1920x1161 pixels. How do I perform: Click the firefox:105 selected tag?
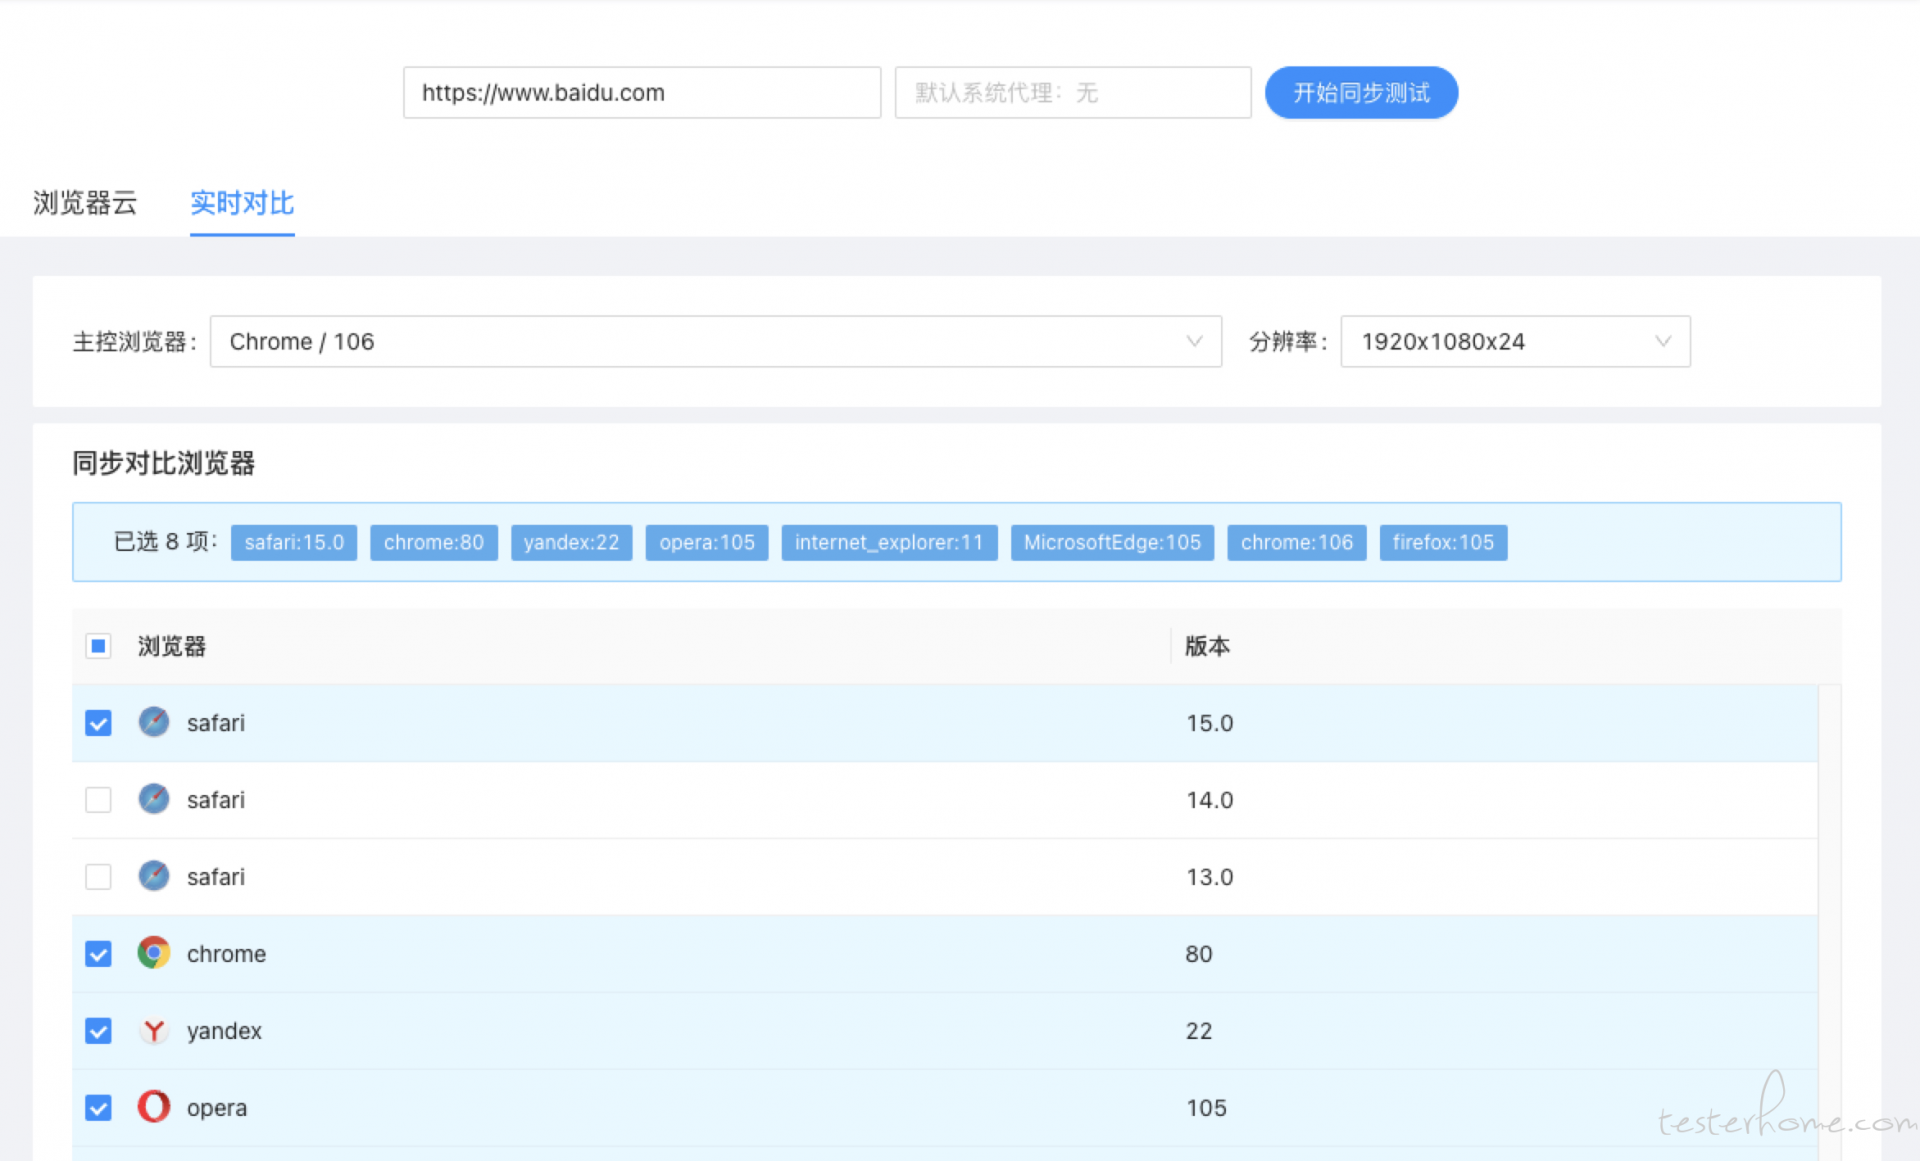click(1443, 542)
